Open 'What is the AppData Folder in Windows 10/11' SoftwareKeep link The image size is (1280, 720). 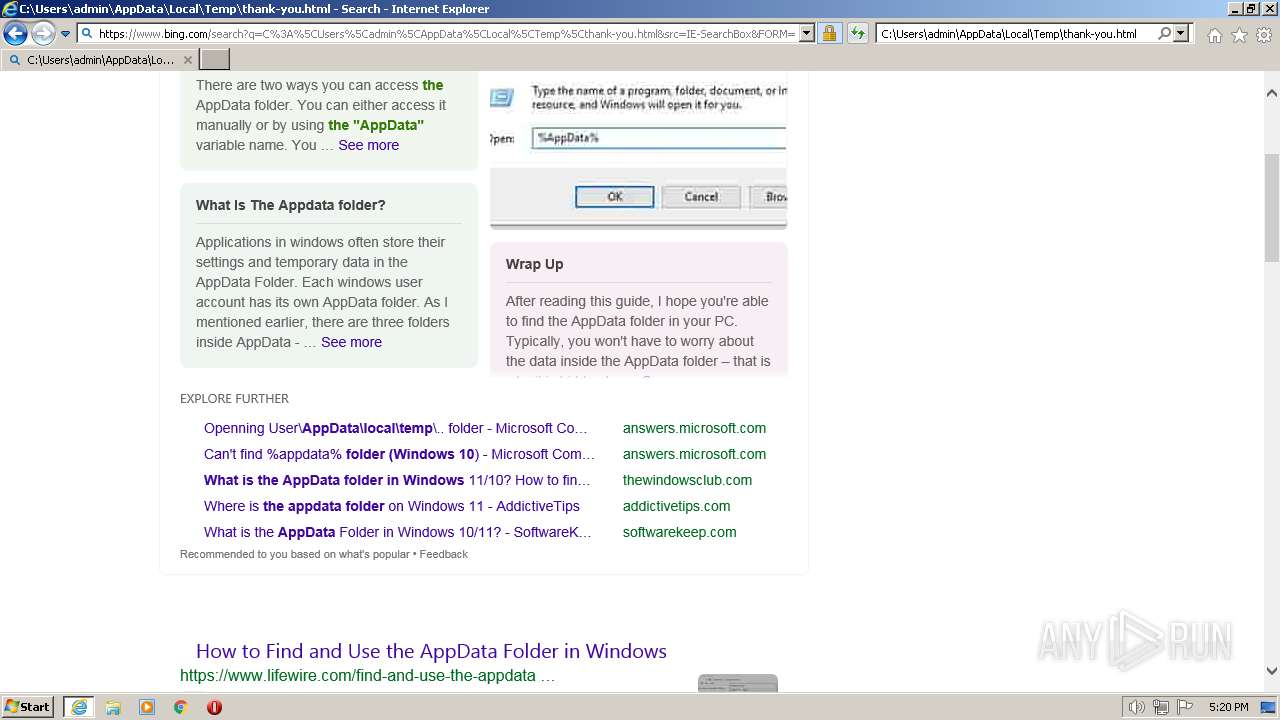pyautogui.click(x=398, y=532)
